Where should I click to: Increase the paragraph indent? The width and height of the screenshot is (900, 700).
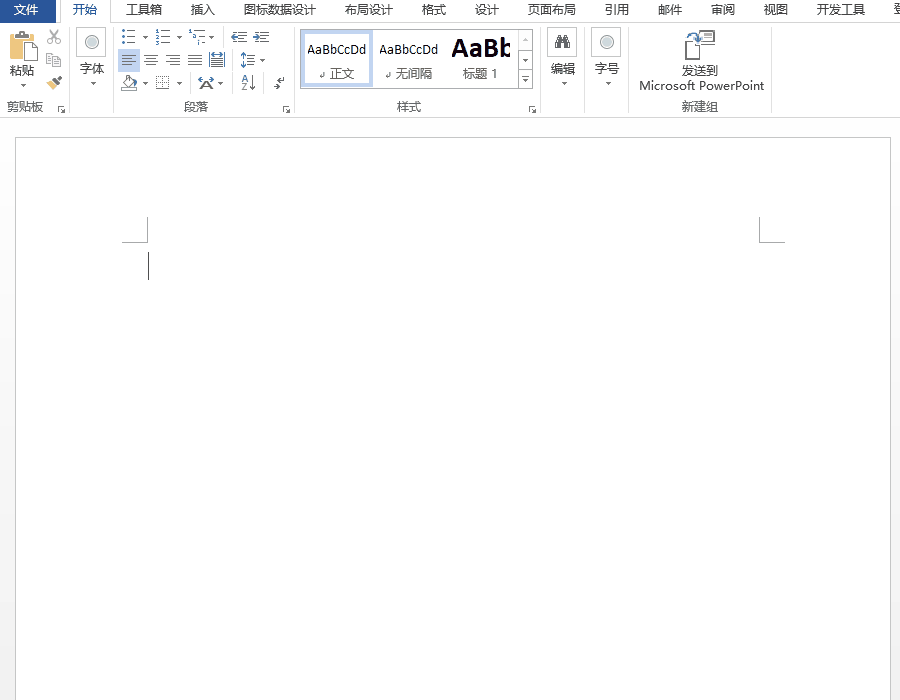click(x=261, y=37)
